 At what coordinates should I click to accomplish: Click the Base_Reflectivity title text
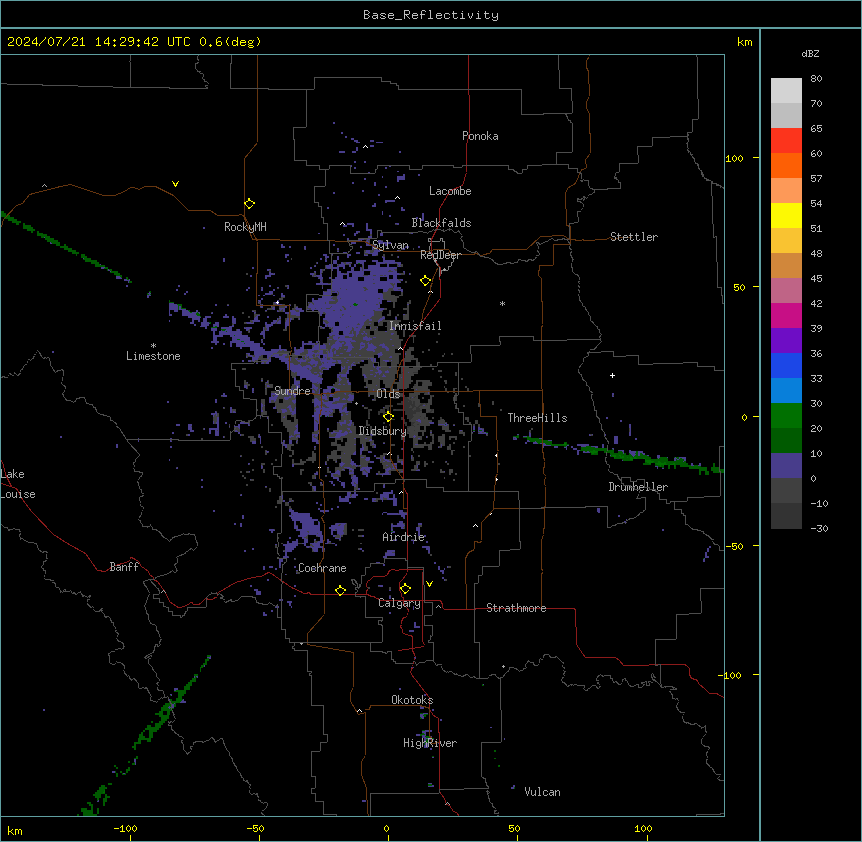tap(431, 15)
